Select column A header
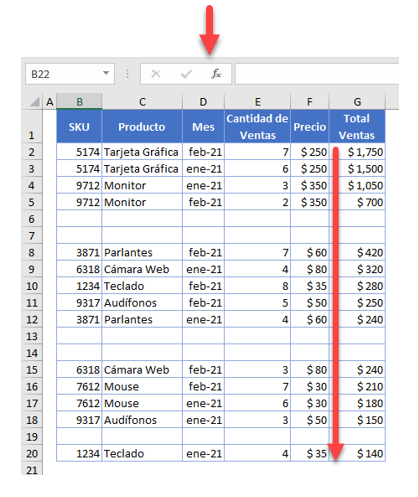This screenshot has width=418, height=497. tap(50, 102)
